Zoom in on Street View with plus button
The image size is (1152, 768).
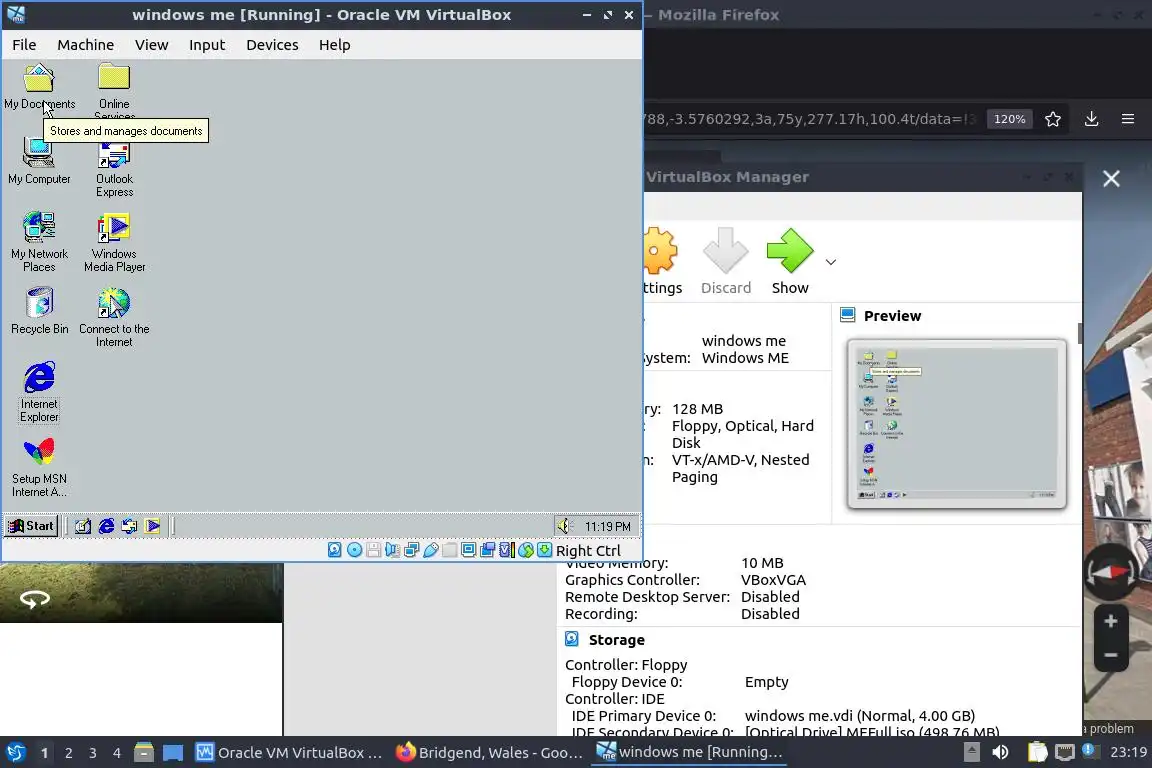click(1111, 622)
